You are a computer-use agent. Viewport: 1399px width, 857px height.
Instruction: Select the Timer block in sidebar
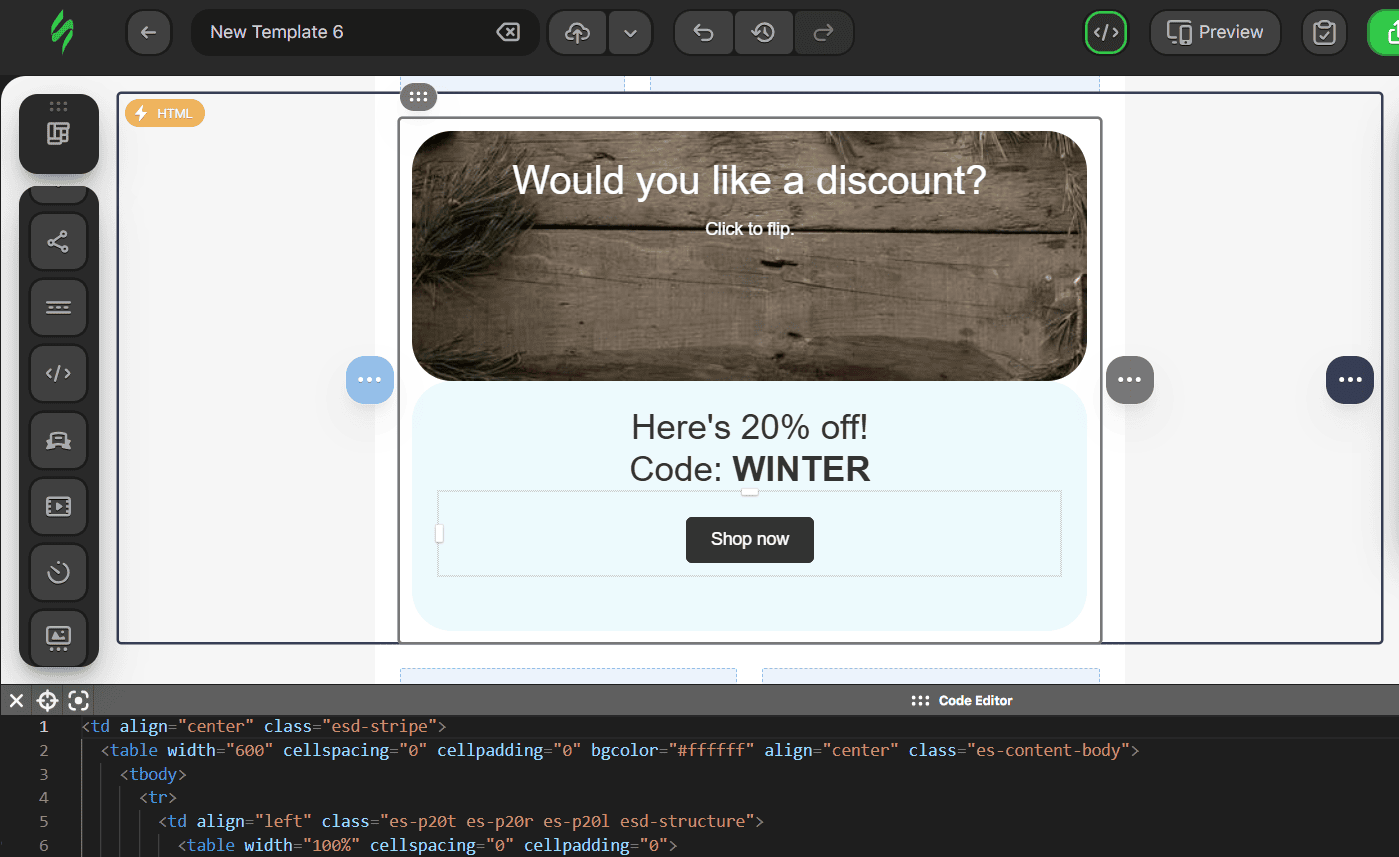[x=58, y=572]
